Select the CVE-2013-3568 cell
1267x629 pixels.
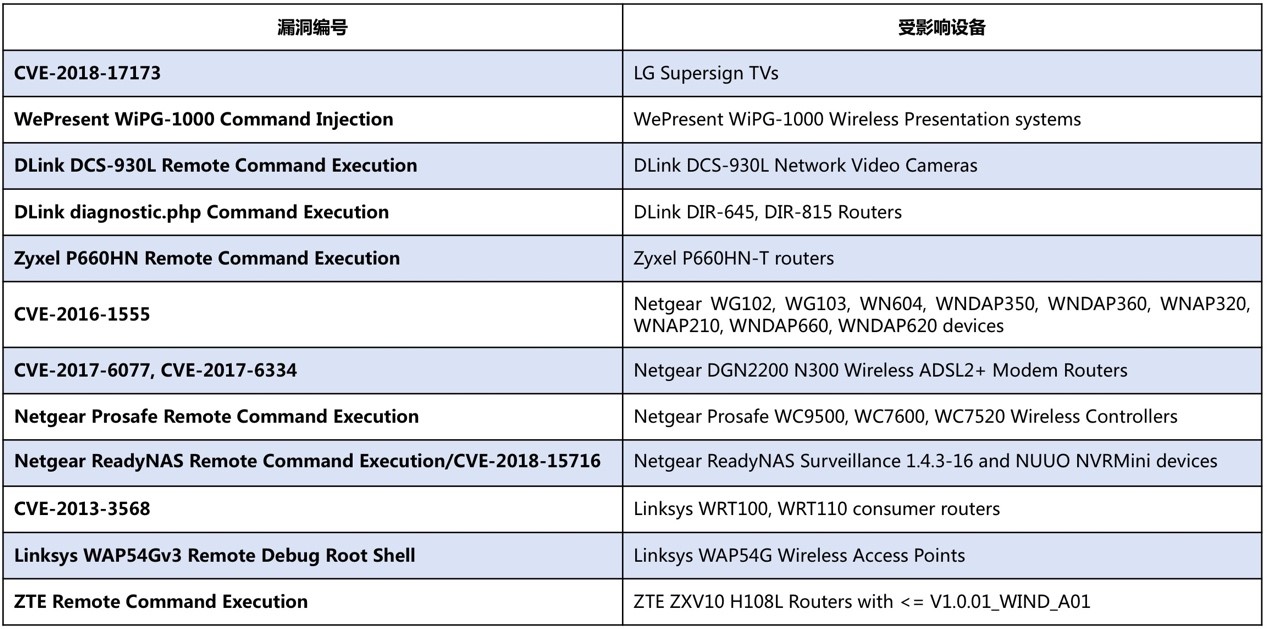click(313, 508)
